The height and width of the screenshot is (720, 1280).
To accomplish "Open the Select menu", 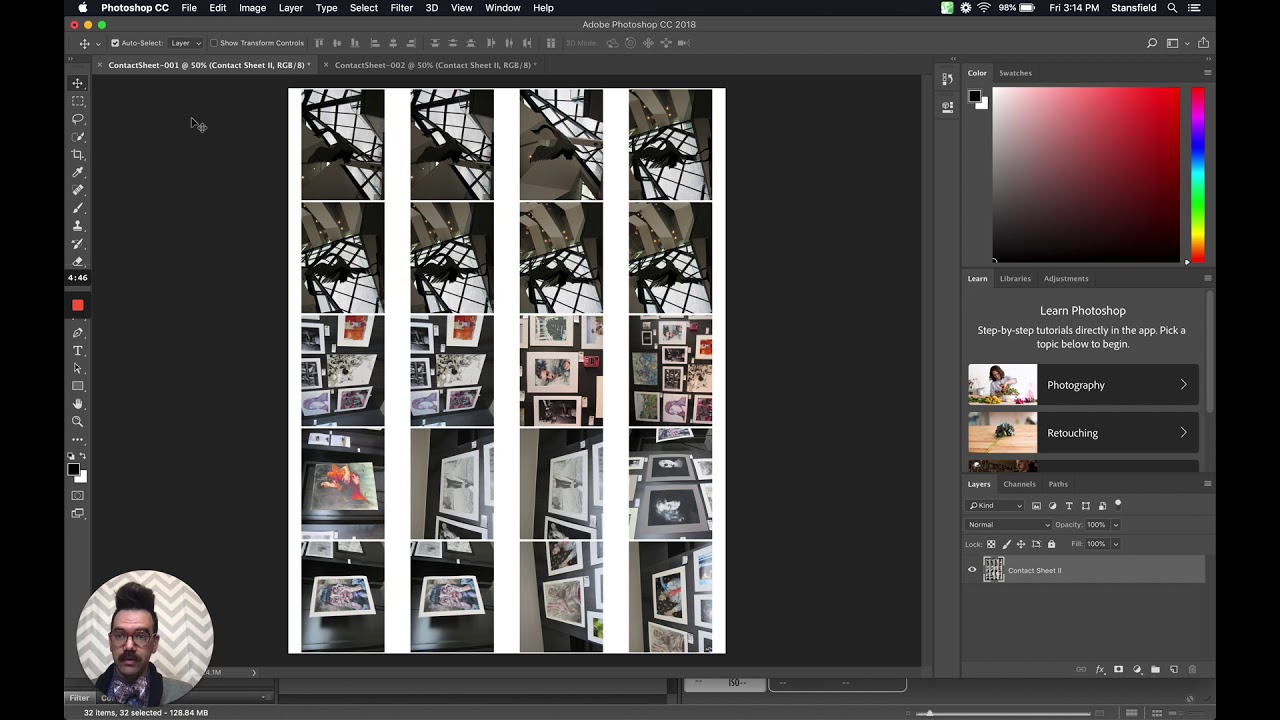I will click(x=363, y=8).
